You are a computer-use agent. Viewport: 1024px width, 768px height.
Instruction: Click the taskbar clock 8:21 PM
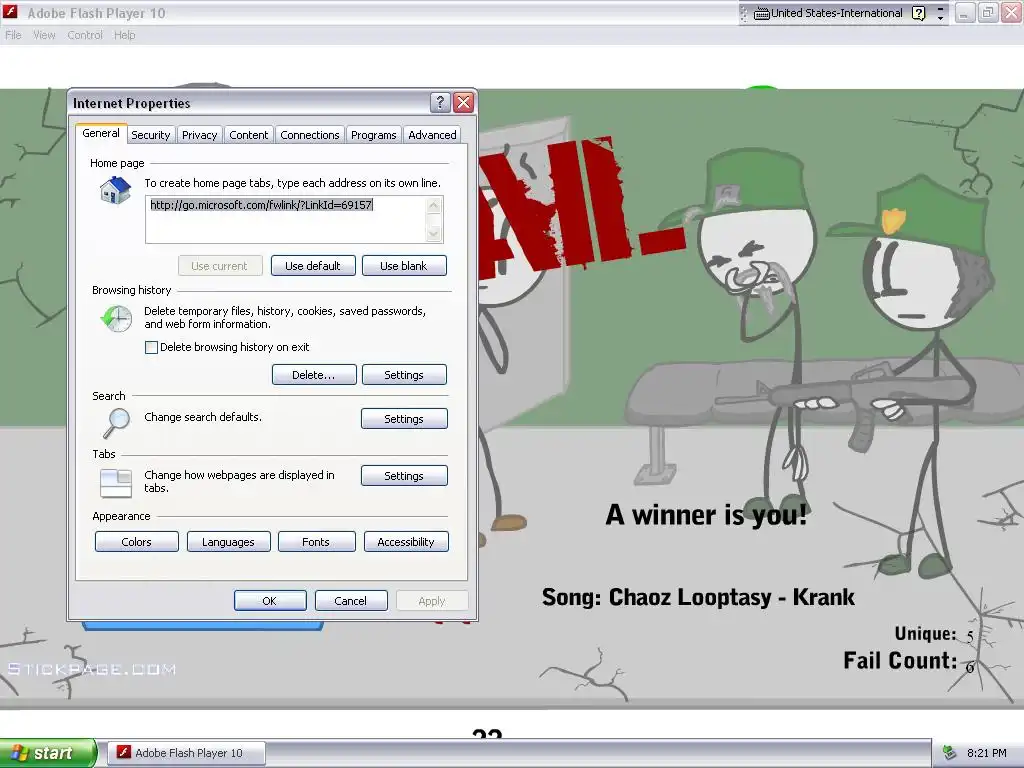pos(986,753)
